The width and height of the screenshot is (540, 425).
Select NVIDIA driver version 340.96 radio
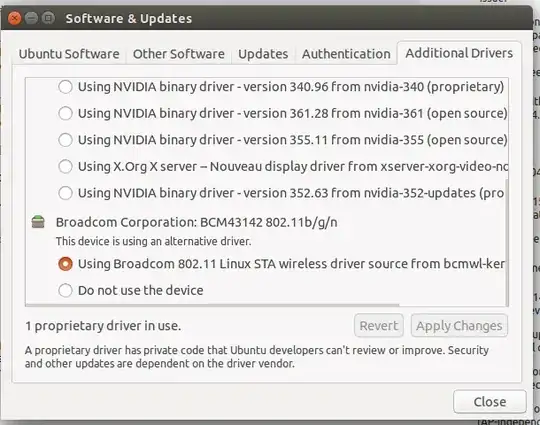65,87
